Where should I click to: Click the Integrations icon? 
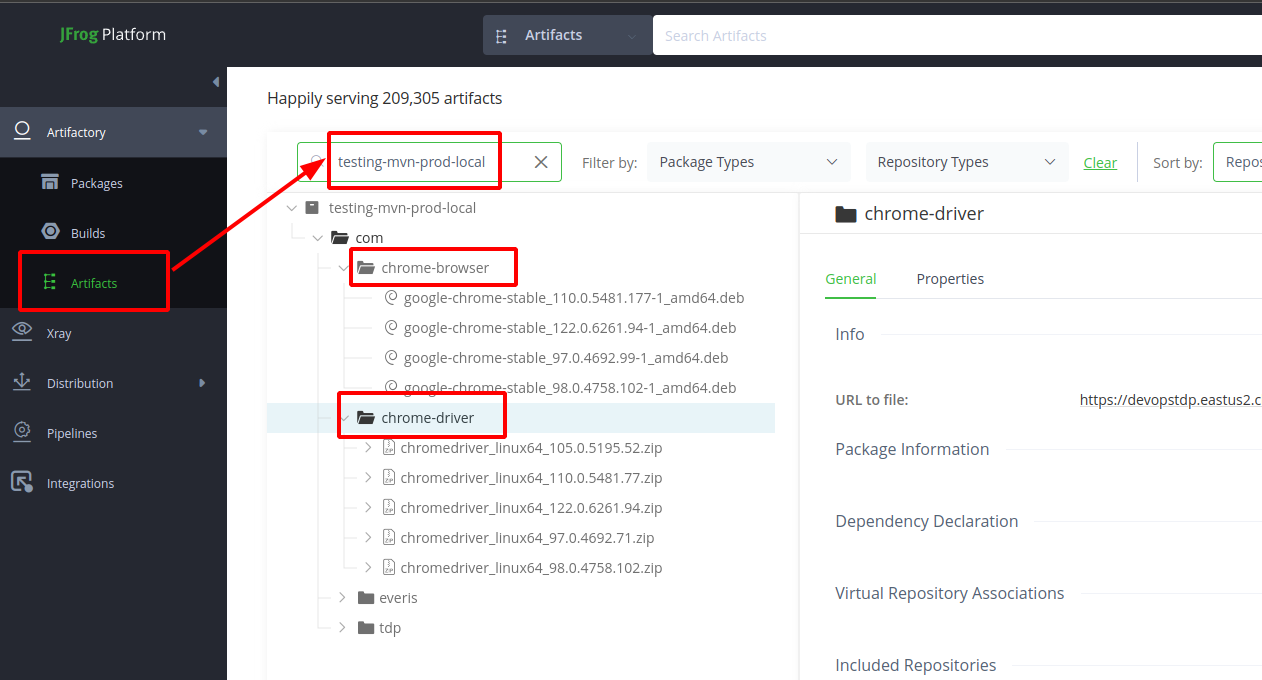[21, 482]
